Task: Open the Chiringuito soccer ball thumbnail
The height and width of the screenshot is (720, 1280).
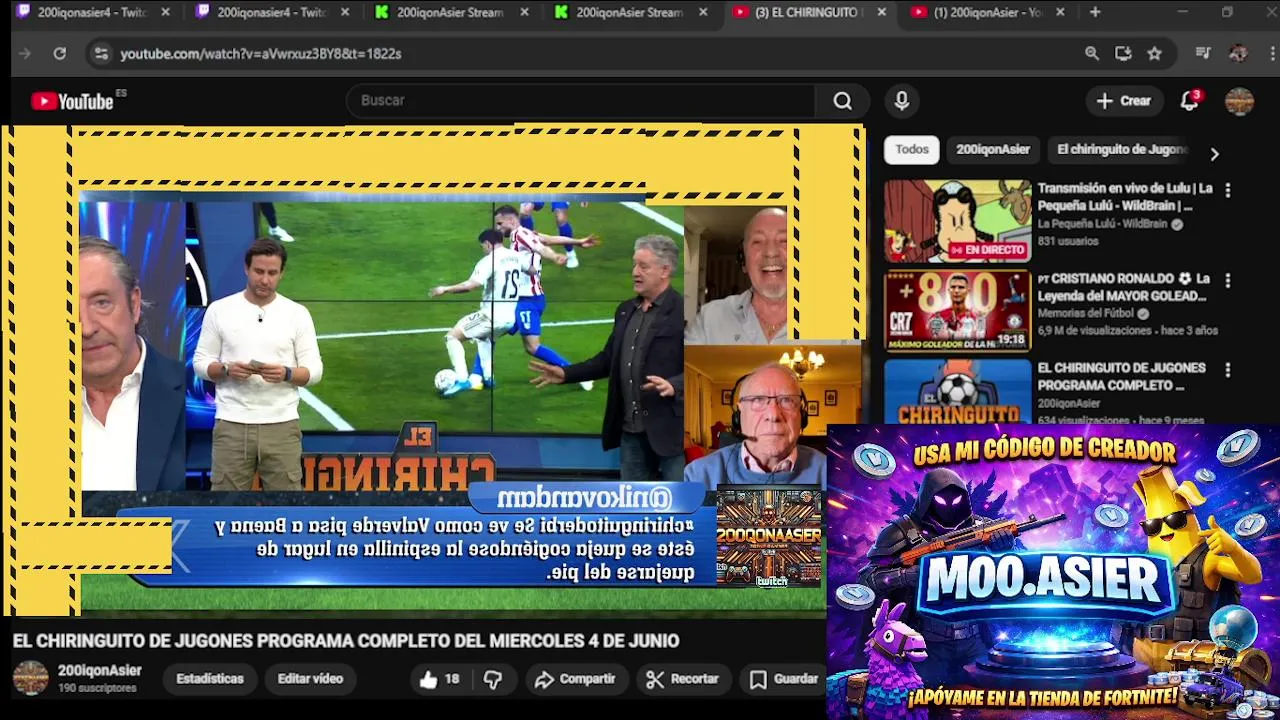Action: (x=957, y=392)
